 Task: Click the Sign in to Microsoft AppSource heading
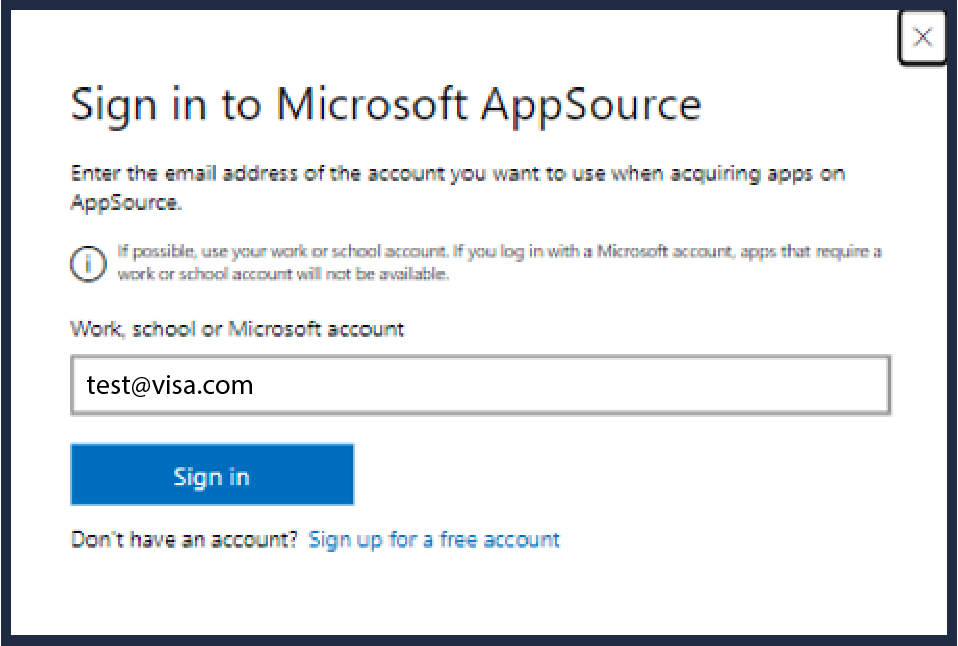386,105
